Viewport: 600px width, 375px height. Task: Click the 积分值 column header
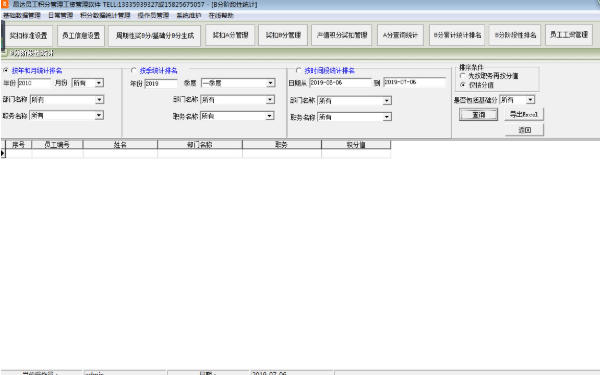pos(356,145)
